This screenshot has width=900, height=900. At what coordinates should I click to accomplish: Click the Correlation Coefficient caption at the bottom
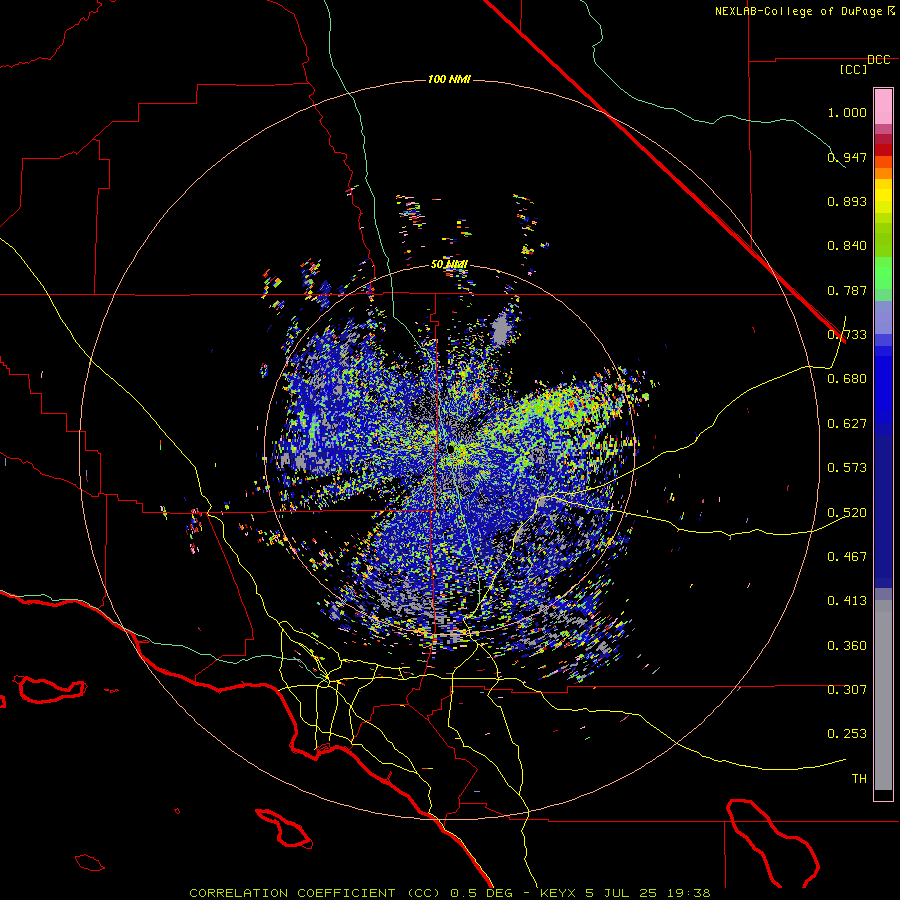click(450, 893)
